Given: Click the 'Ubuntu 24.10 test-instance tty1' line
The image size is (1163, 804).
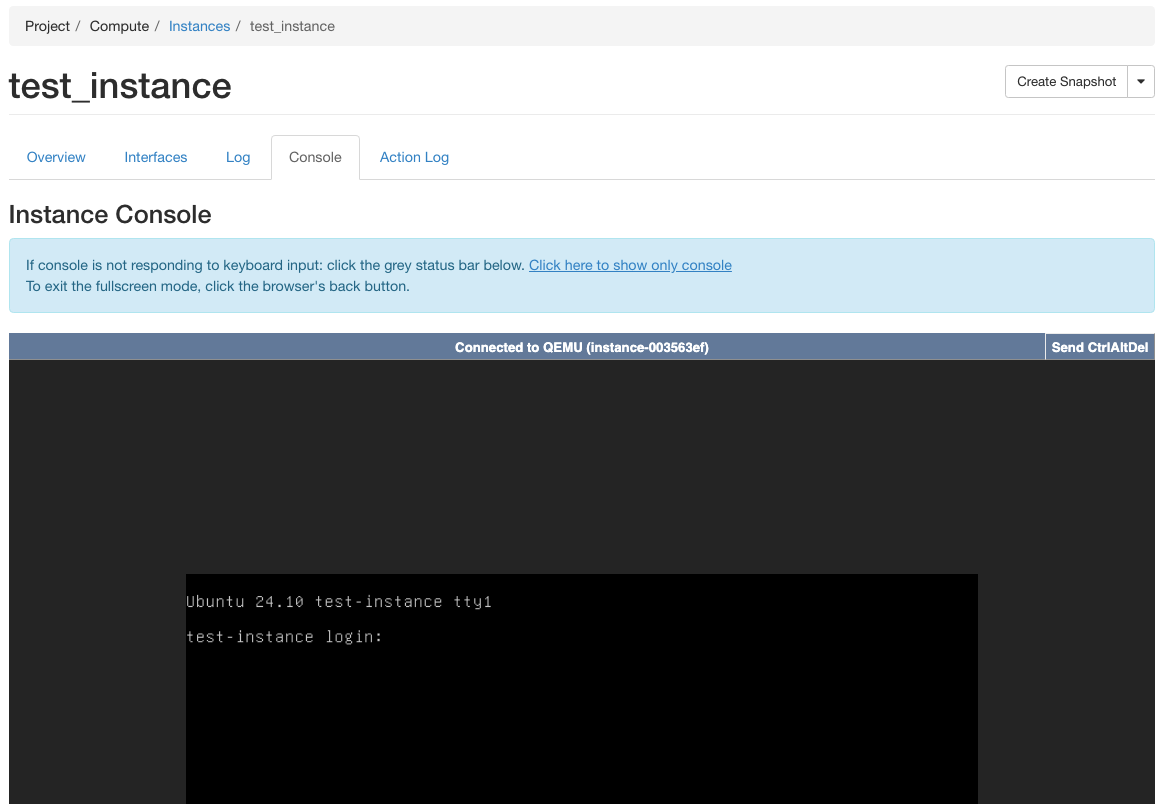Looking at the screenshot, I should tap(339, 602).
